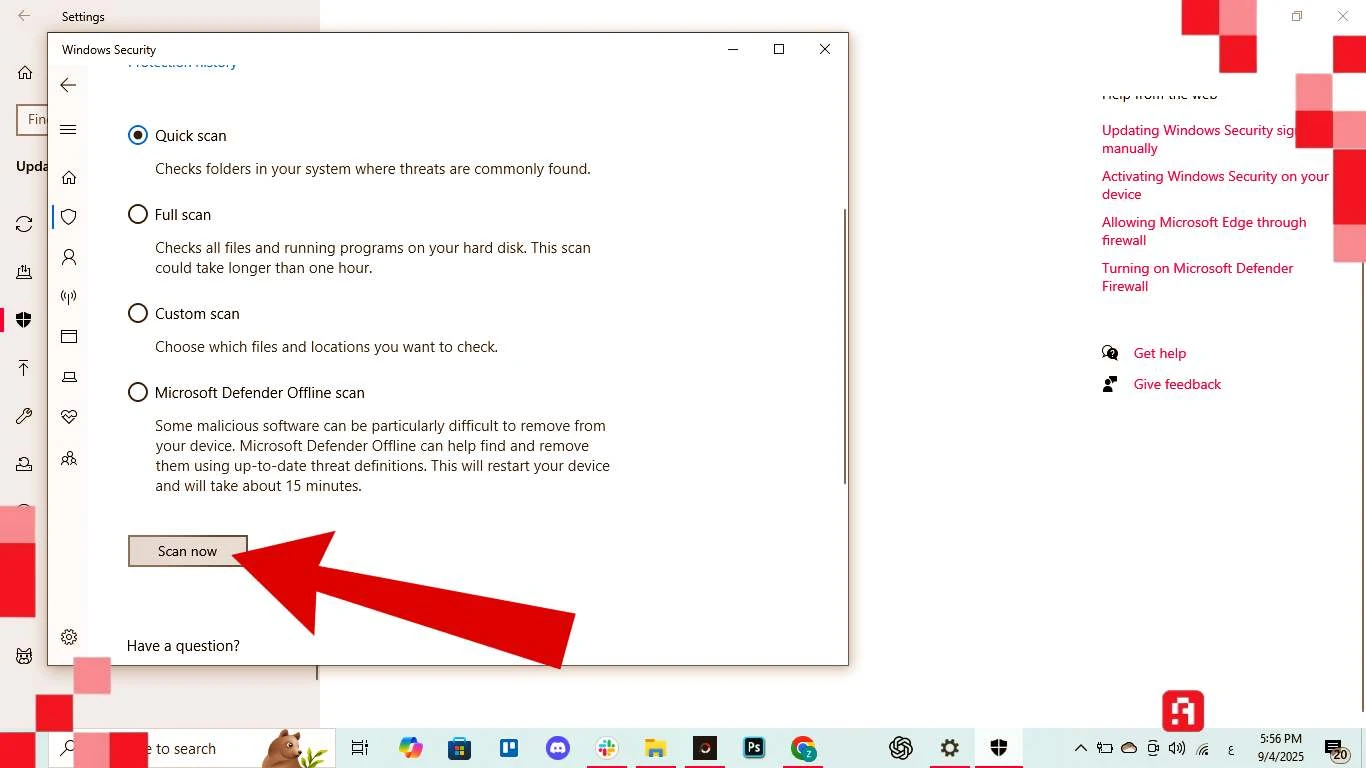Open OneDrive cloud tray icon
The width and height of the screenshot is (1366, 768).
click(1129, 748)
